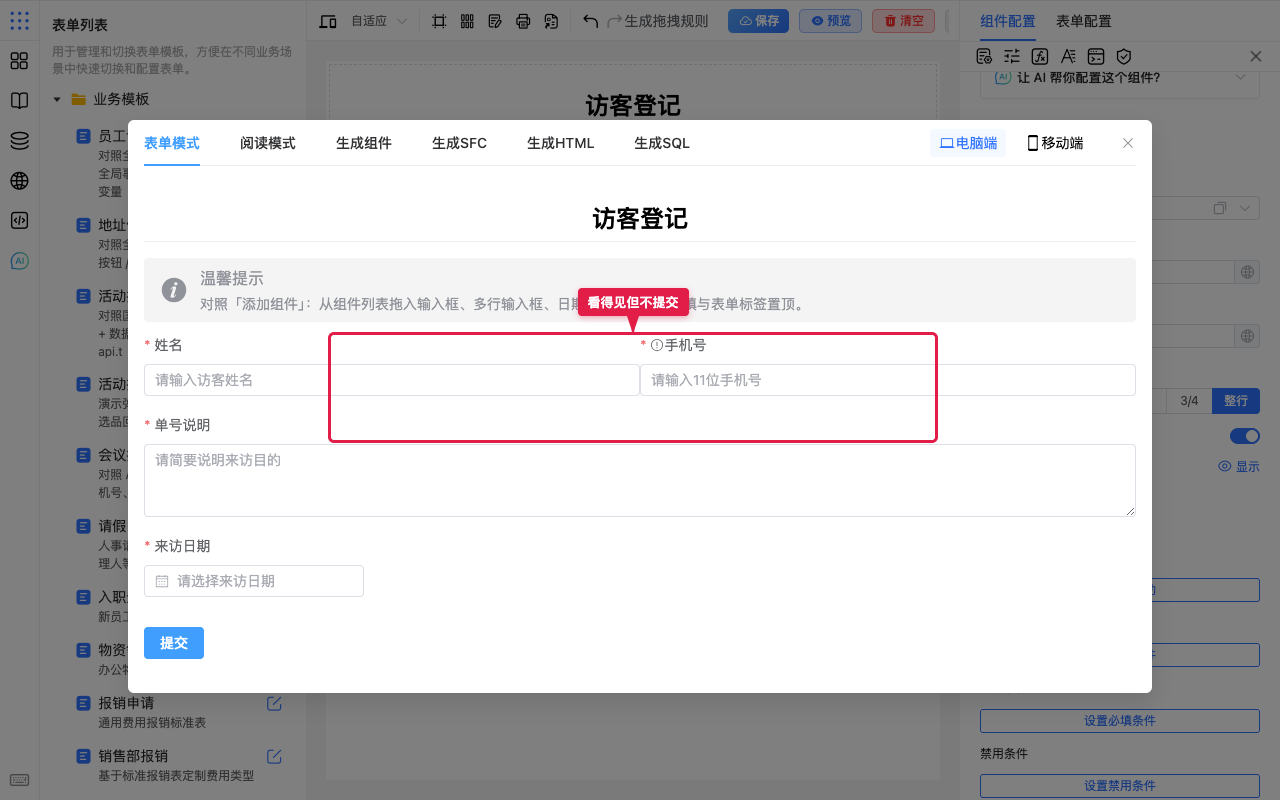This screenshot has height=800, width=1280.
Task: Close the component config icon bar
Action: 1256,57
